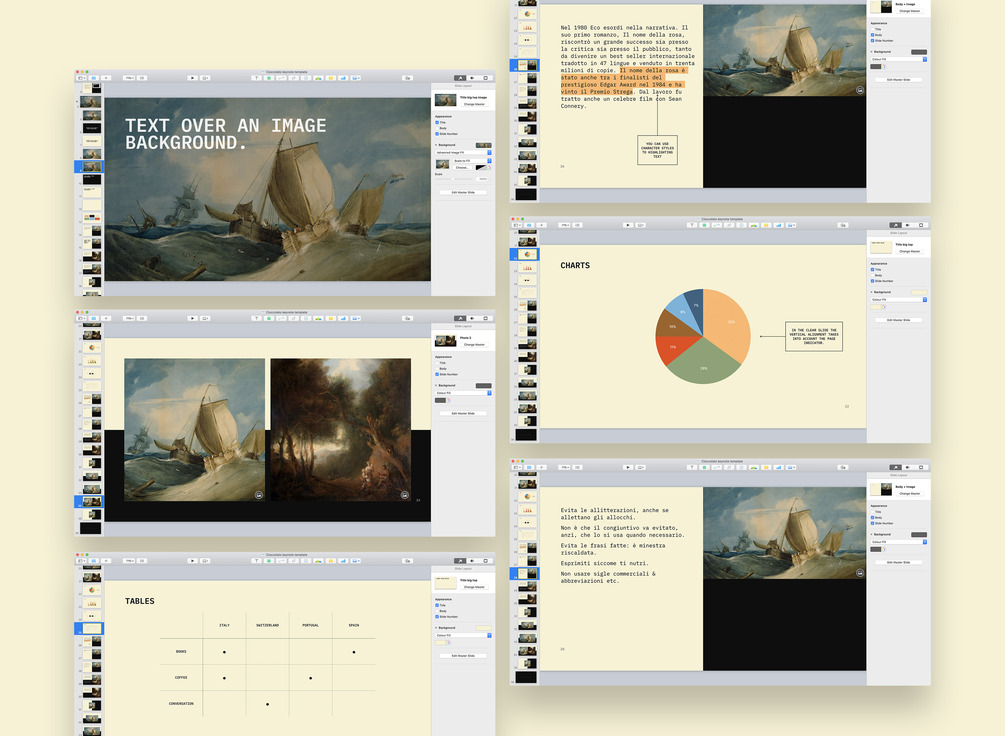Open View menu button in the two-photos window
The height and width of the screenshot is (736, 1005).
coord(81,318)
